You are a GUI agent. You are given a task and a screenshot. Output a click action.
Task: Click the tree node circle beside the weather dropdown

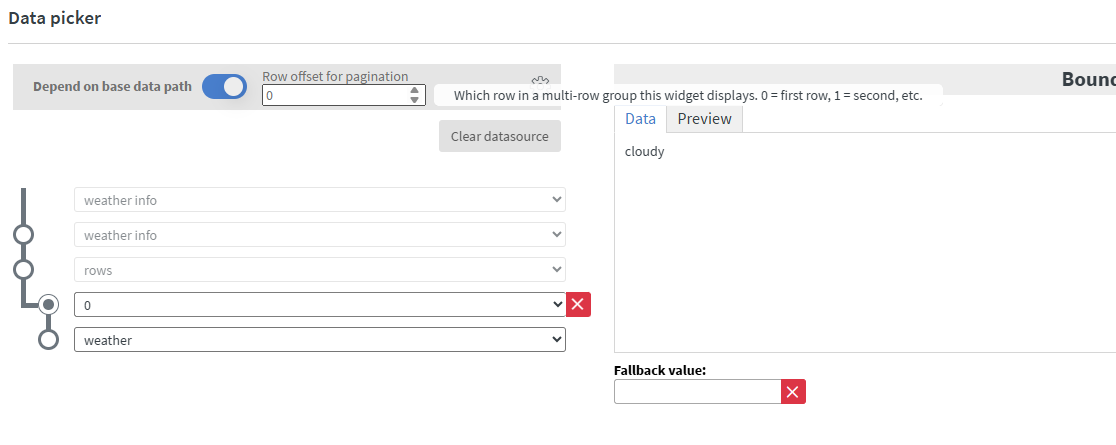click(x=48, y=340)
